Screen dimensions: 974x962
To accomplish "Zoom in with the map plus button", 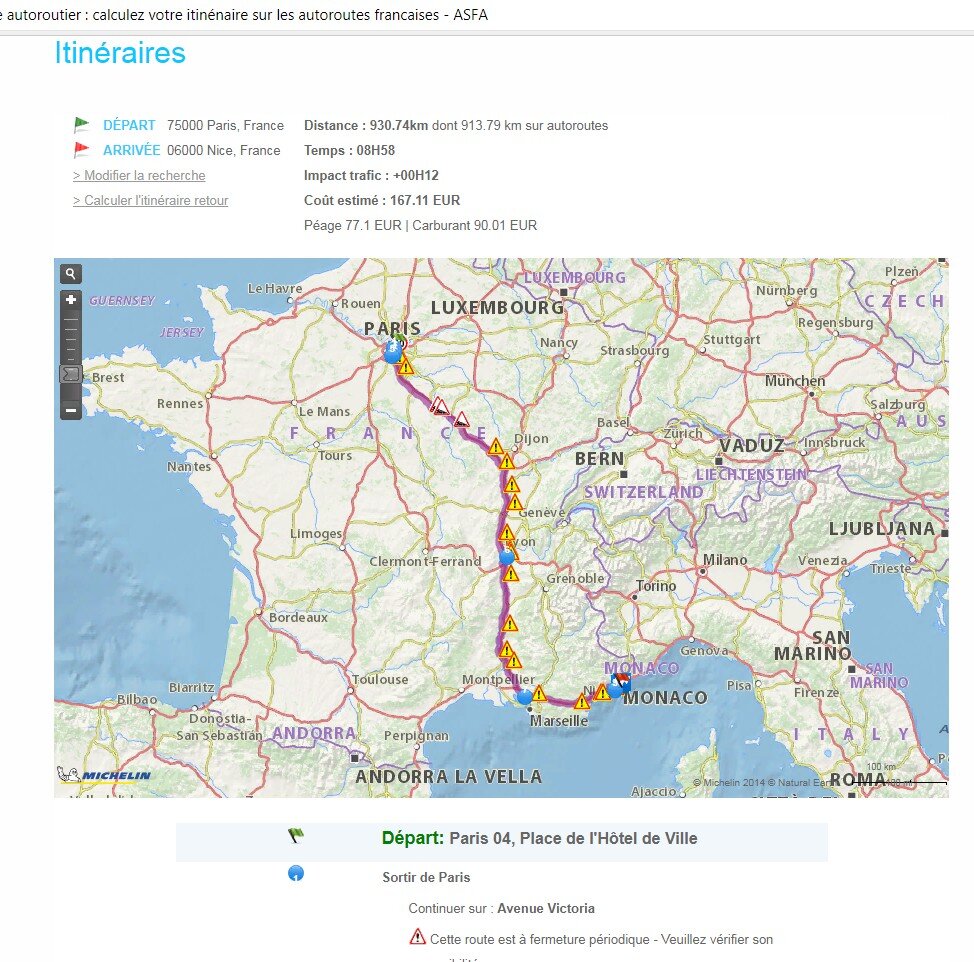I will (71, 300).
